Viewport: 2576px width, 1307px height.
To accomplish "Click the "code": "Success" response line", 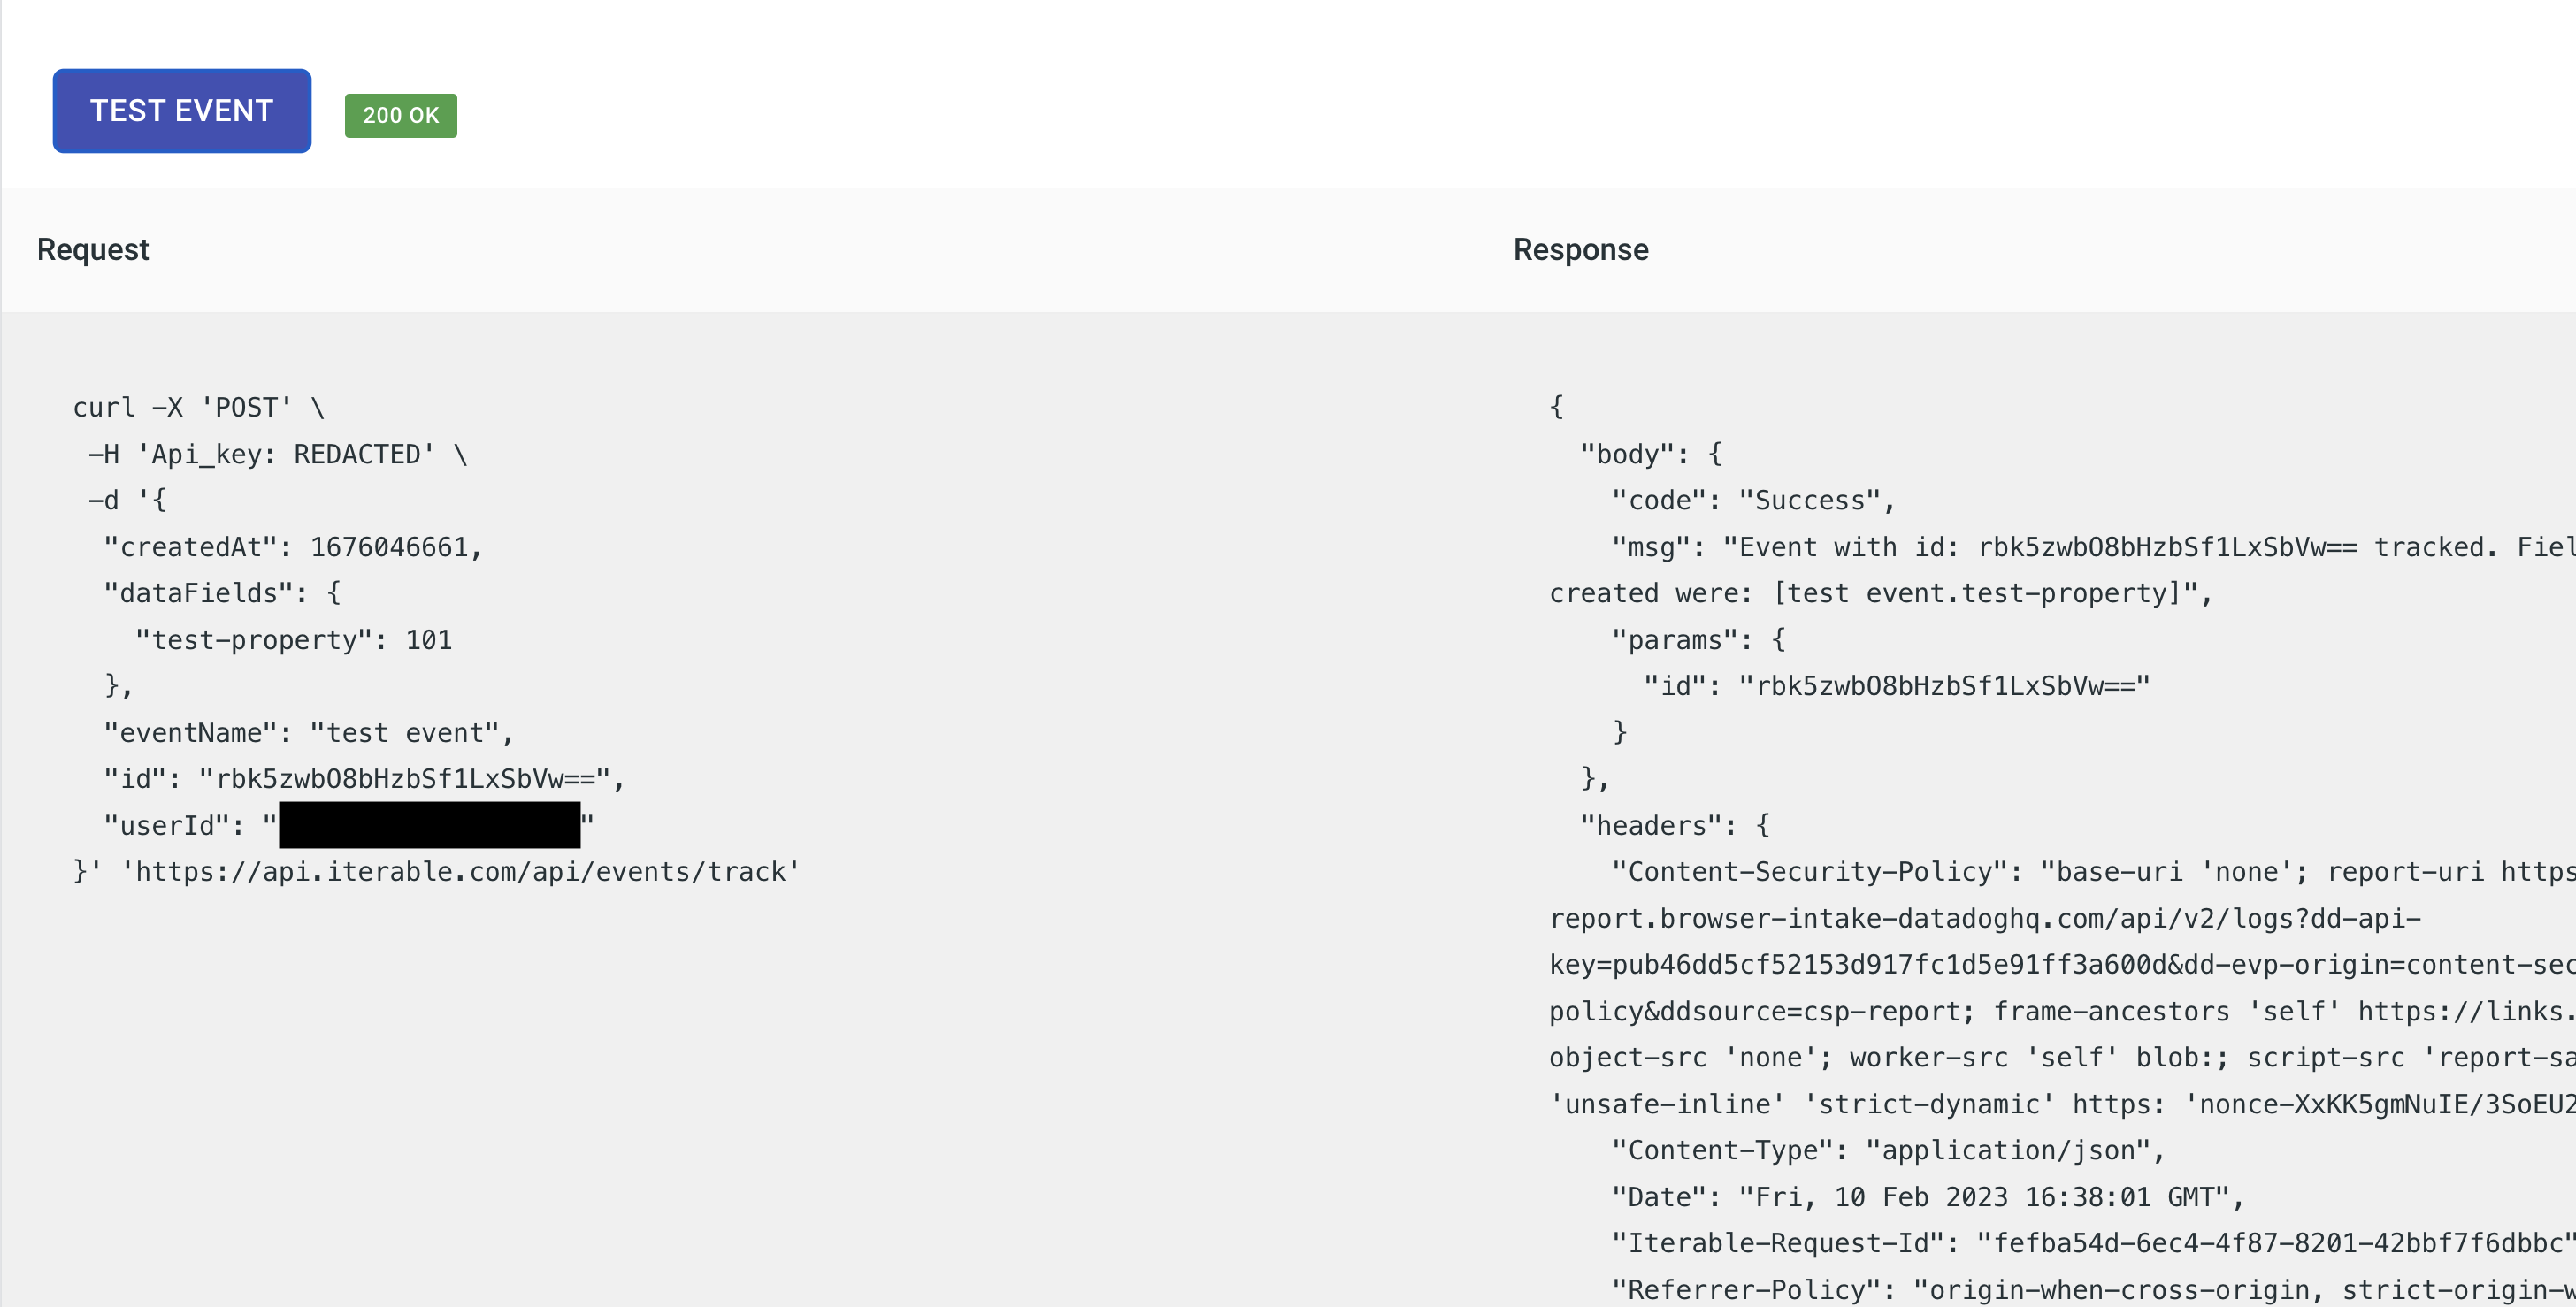I will [x=1752, y=500].
